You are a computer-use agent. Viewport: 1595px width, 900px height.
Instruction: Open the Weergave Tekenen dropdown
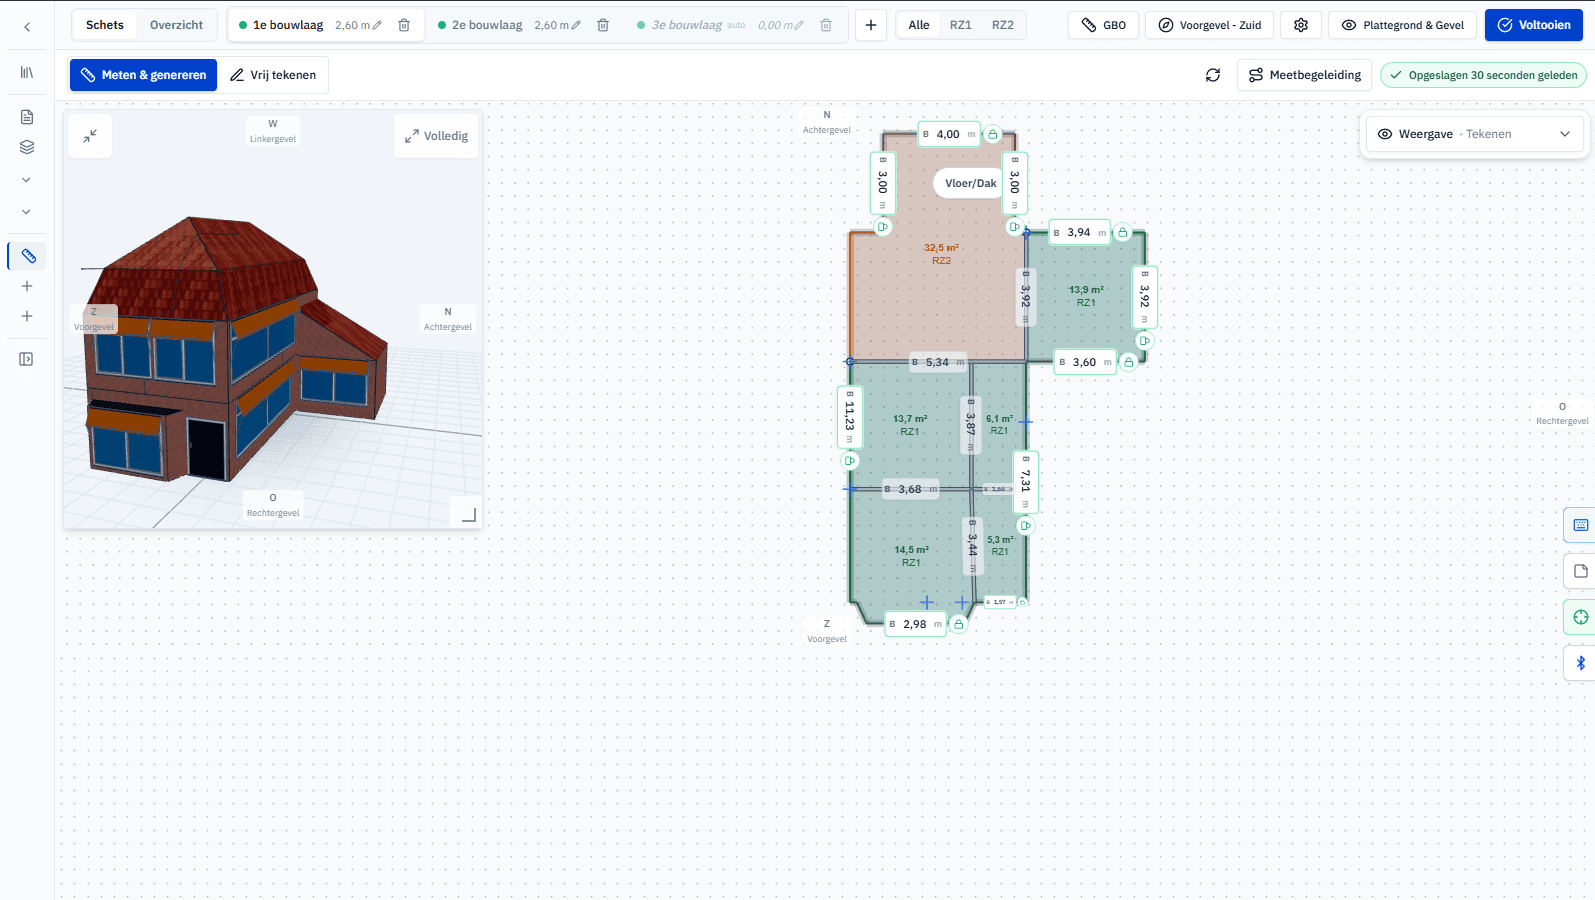(1474, 134)
